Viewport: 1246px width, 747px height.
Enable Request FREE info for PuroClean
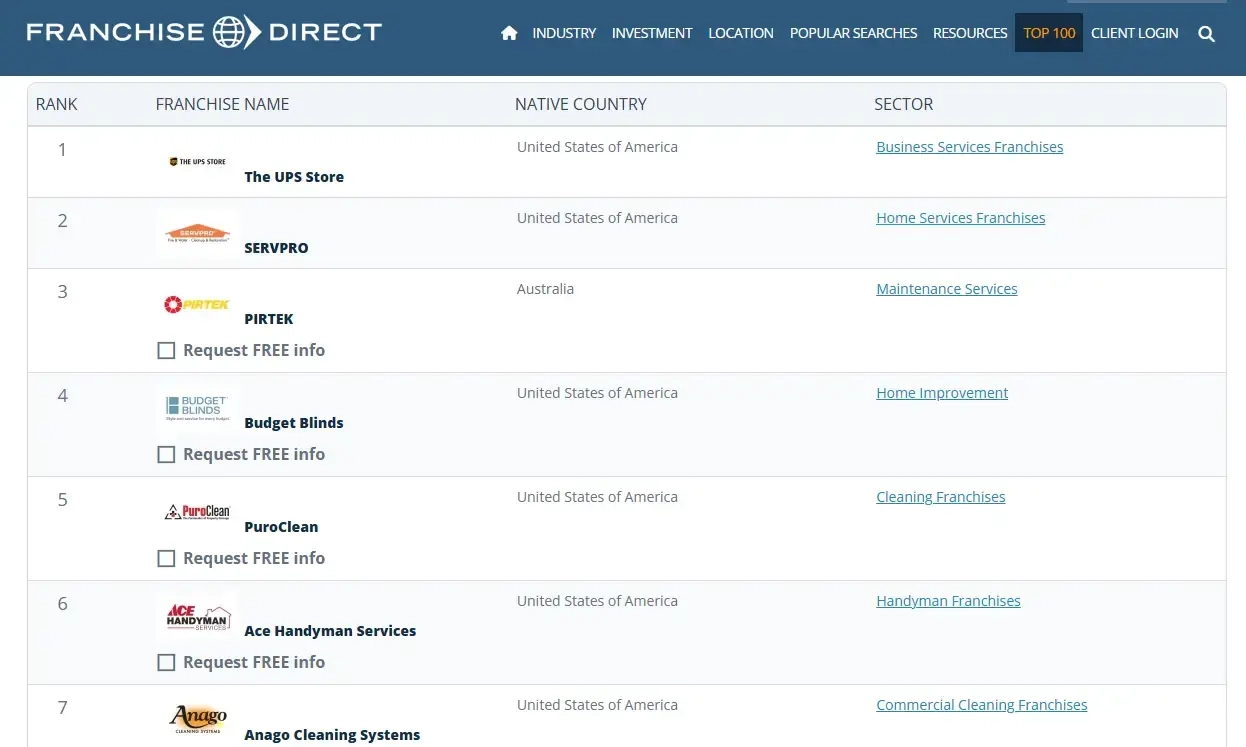tap(167, 559)
